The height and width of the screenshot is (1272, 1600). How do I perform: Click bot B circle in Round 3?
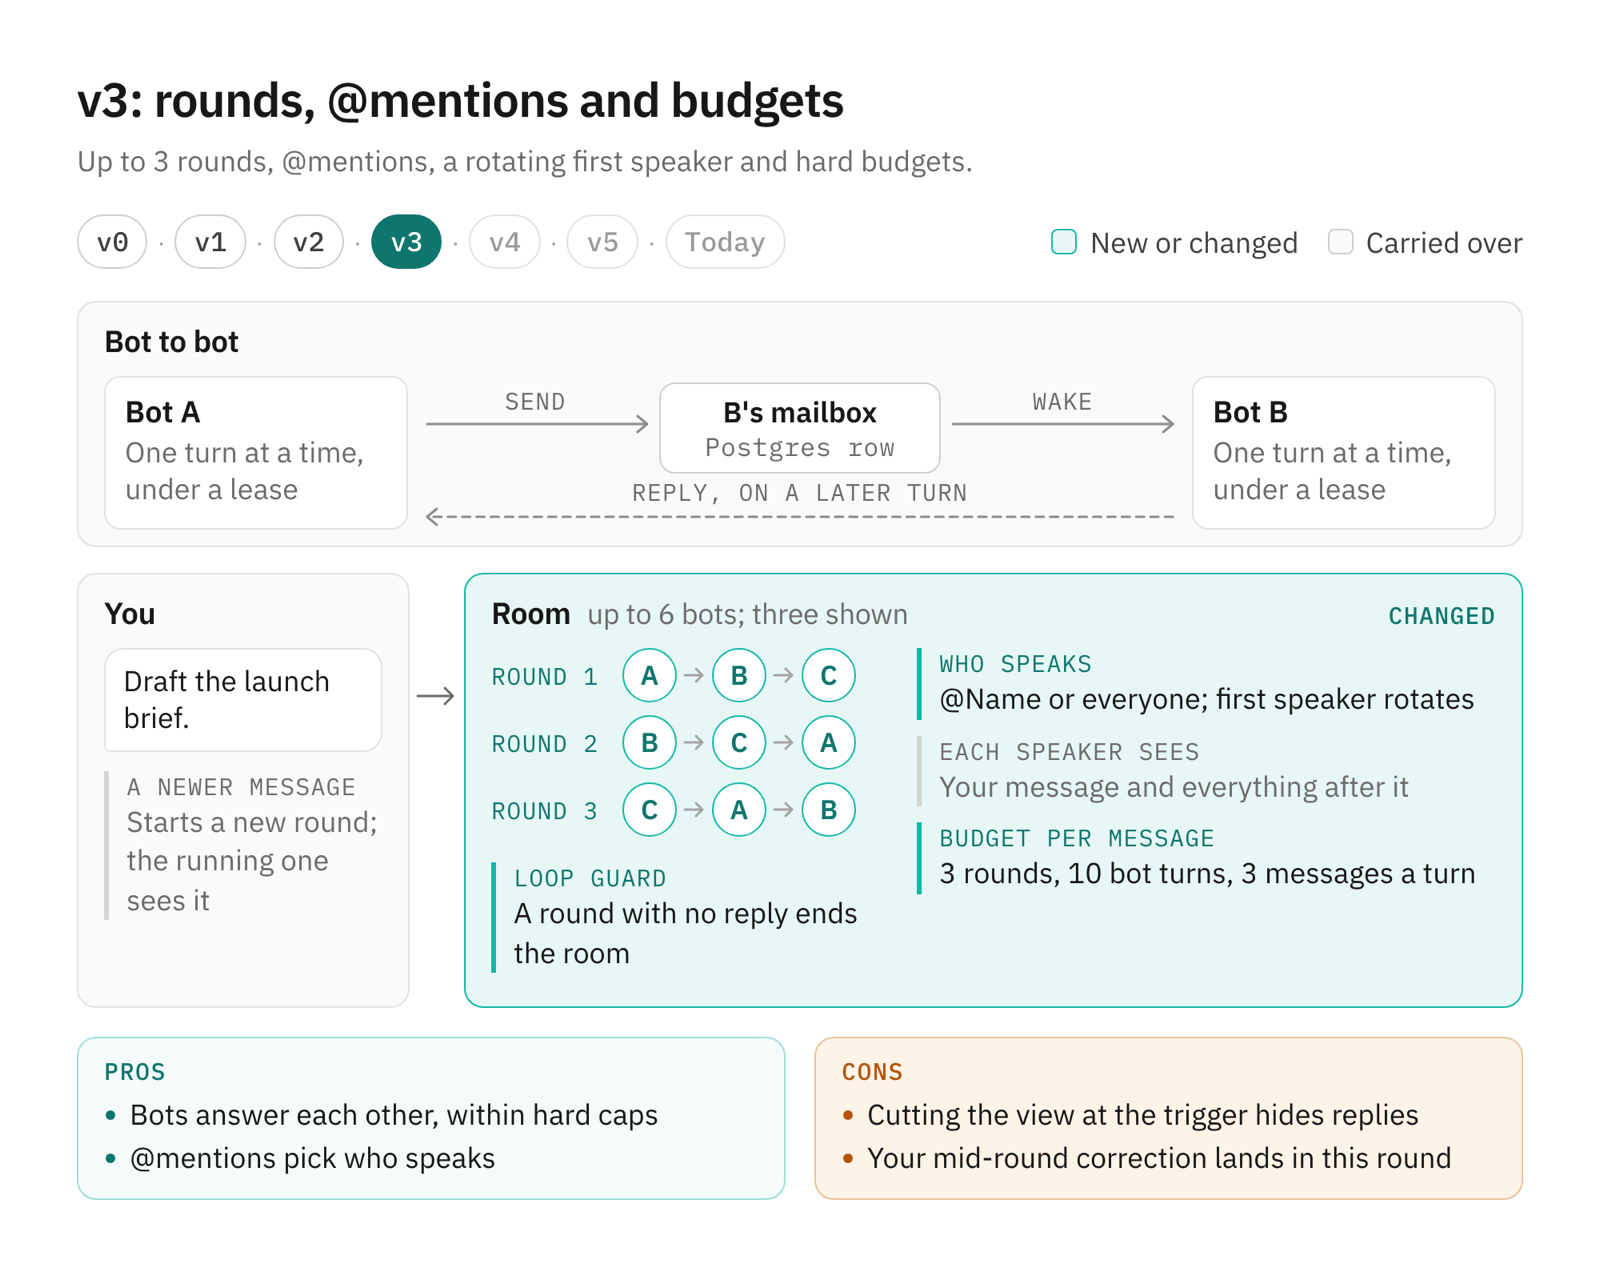(828, 810)
